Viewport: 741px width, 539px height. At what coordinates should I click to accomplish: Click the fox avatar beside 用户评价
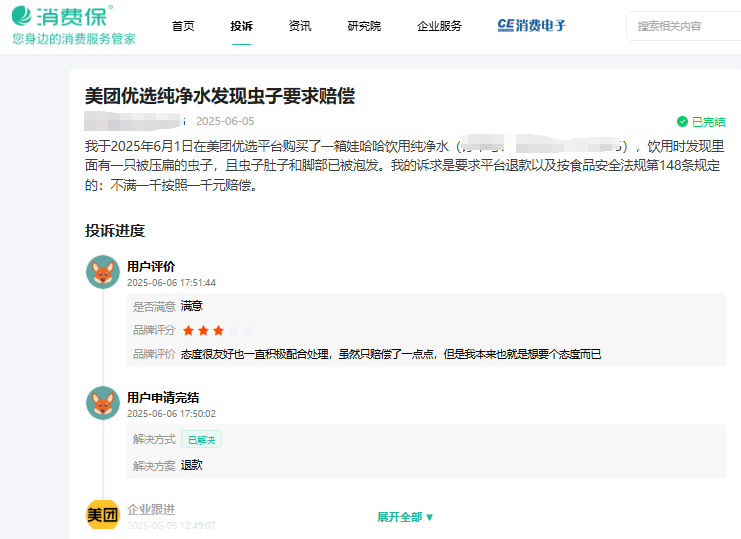(x=103, y=272)
